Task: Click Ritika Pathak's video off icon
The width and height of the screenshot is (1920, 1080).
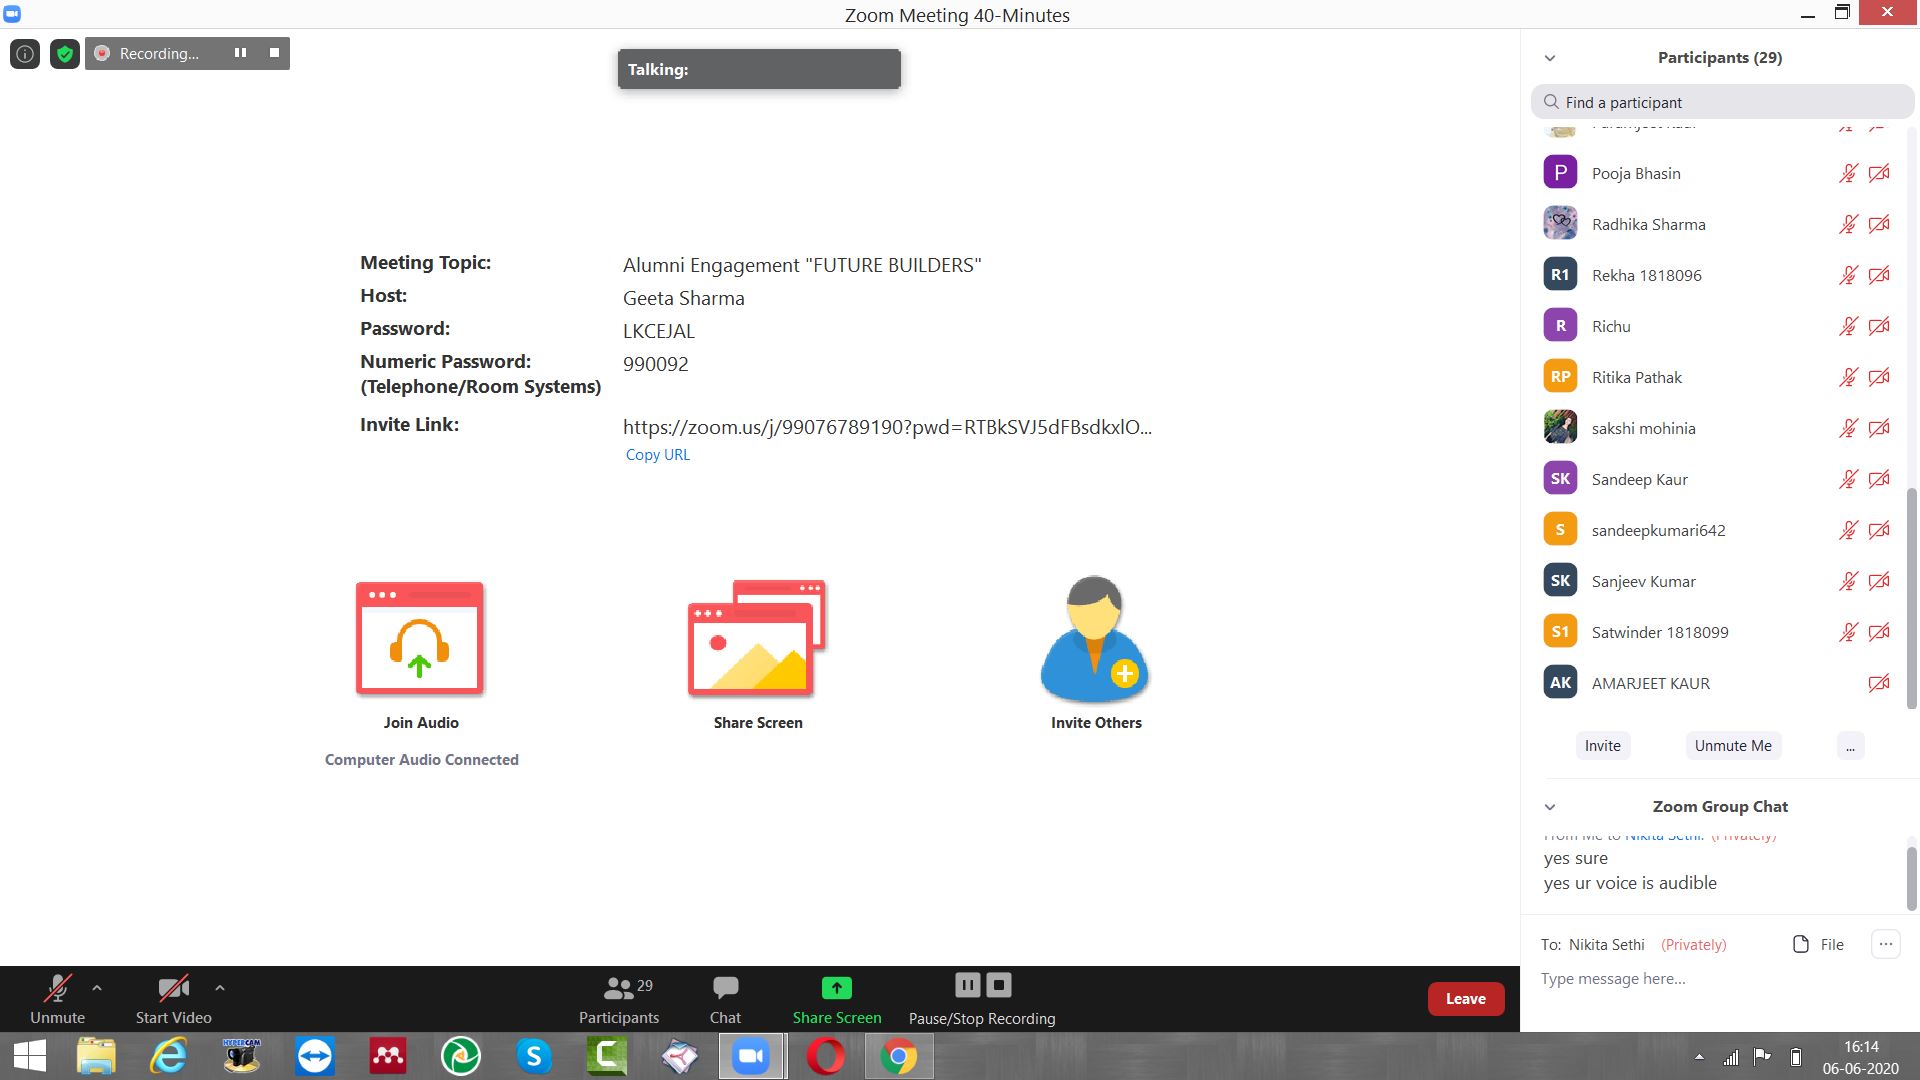Action: (x=1879, y=377)
